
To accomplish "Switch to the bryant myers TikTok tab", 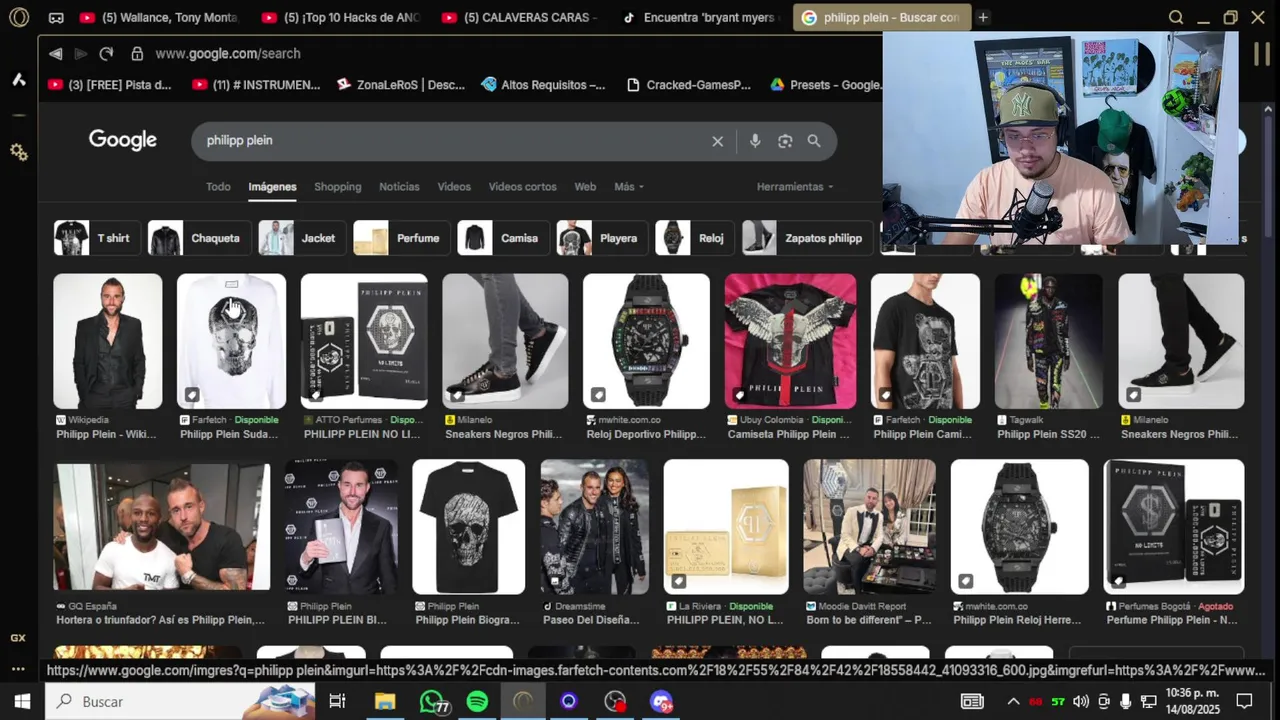I will click(x=700, y=17).
